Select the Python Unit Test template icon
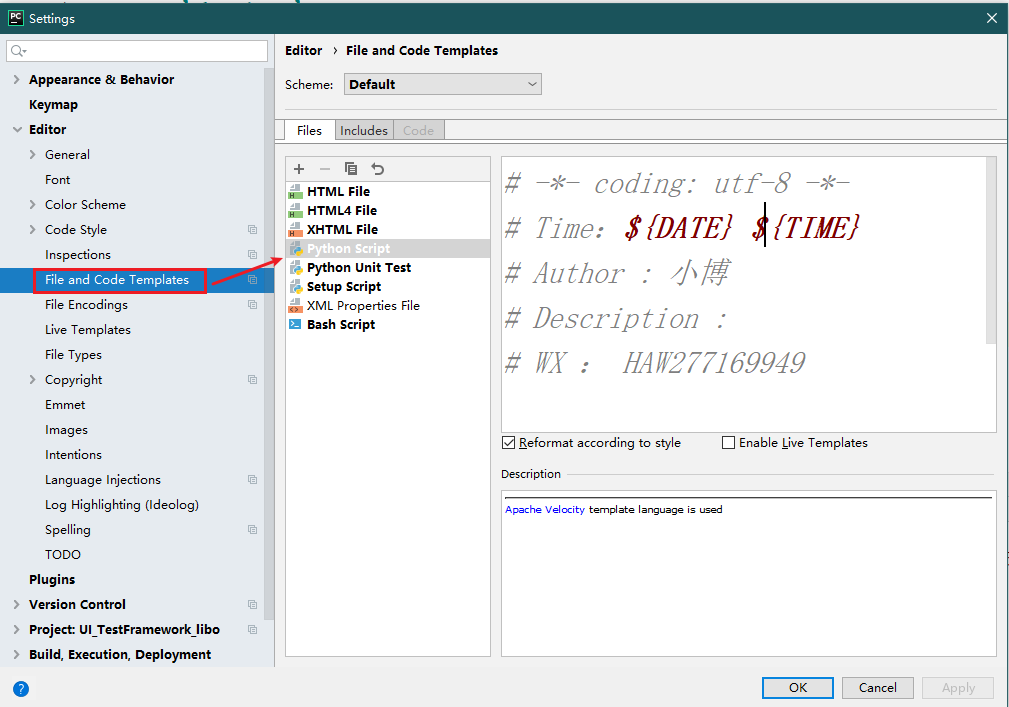Viewport: 1009px width, 707px height. click(x=295, y=268)
